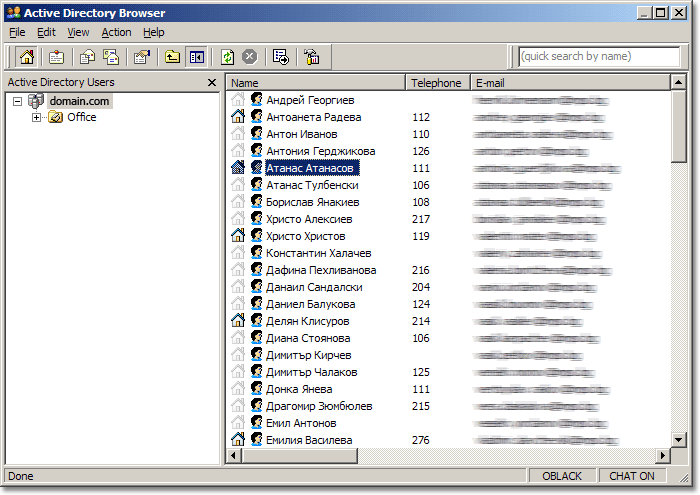Toggle the tree pane toolbar button

coord(196,57)
